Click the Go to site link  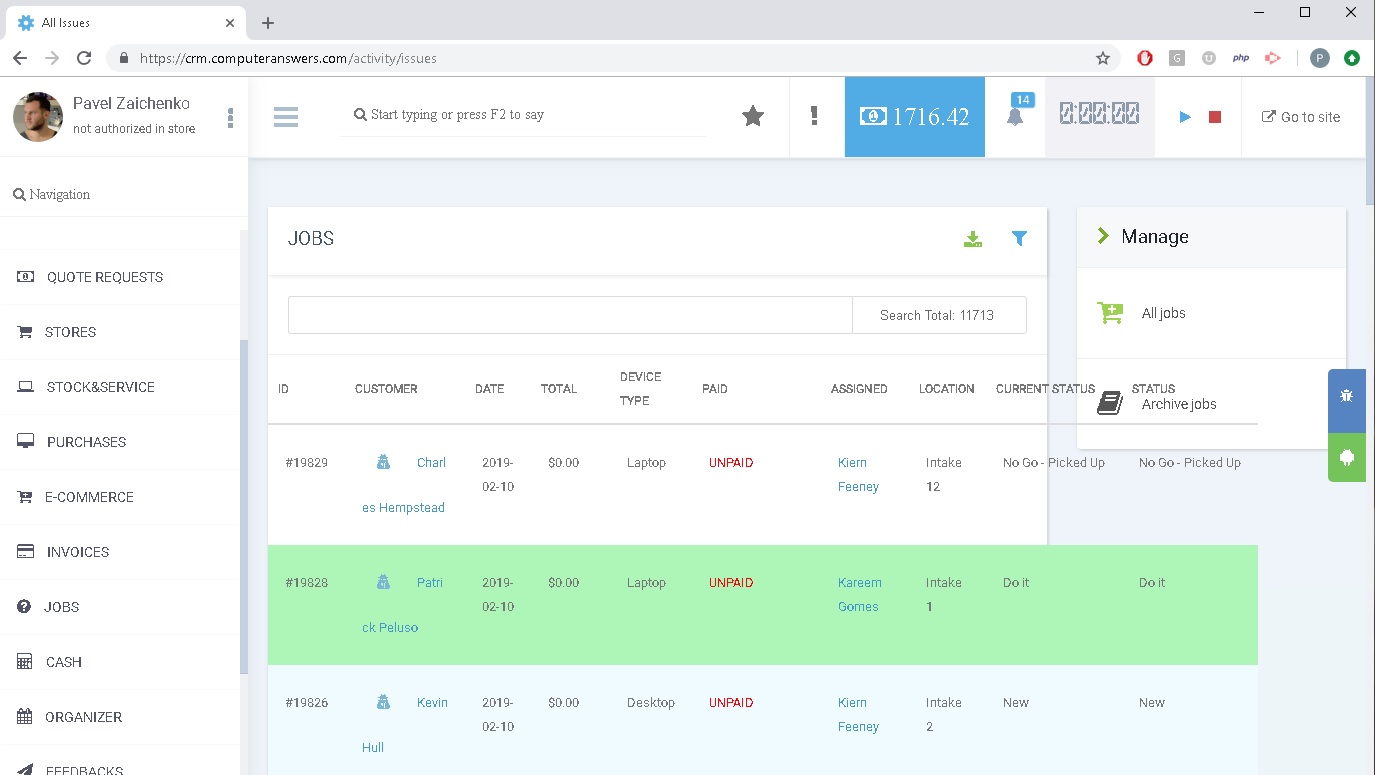tap(1300, 117)
